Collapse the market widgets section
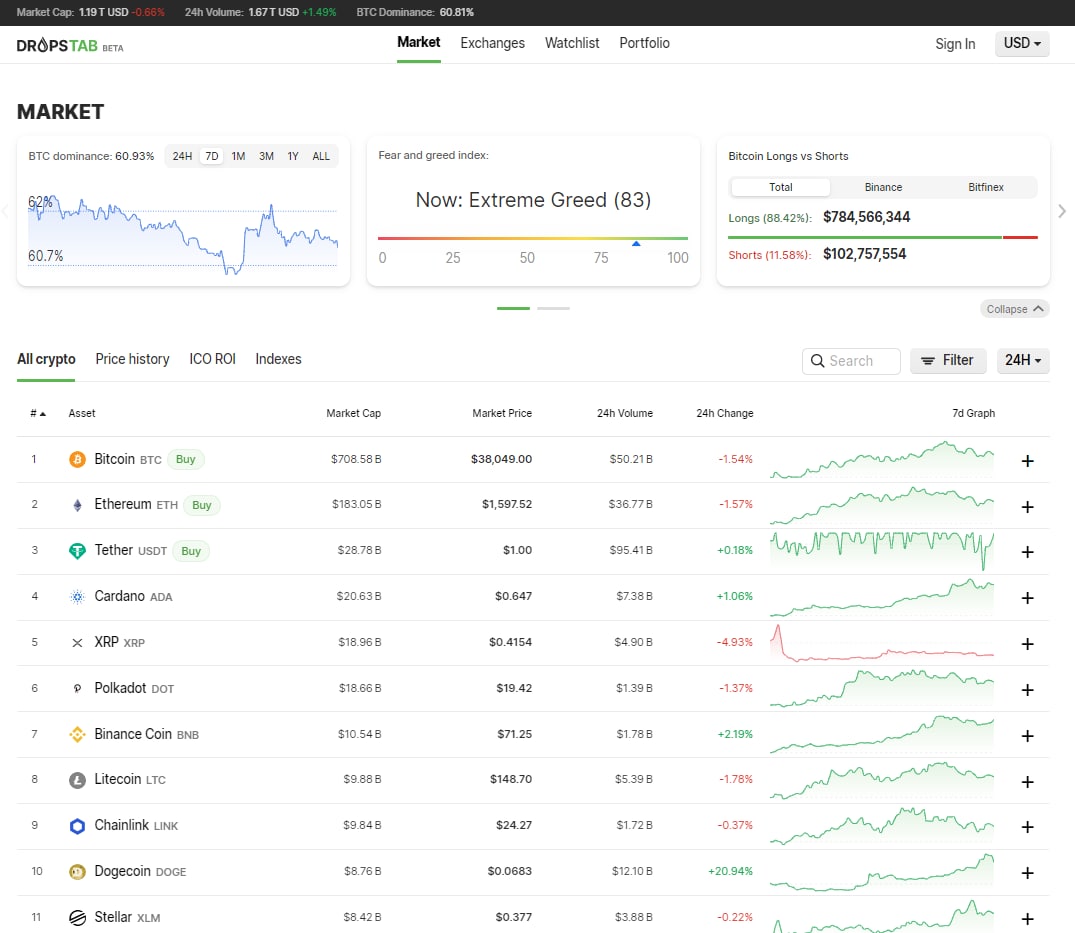The height and width of the screenshot is (933, 1075). point(1015,309)
